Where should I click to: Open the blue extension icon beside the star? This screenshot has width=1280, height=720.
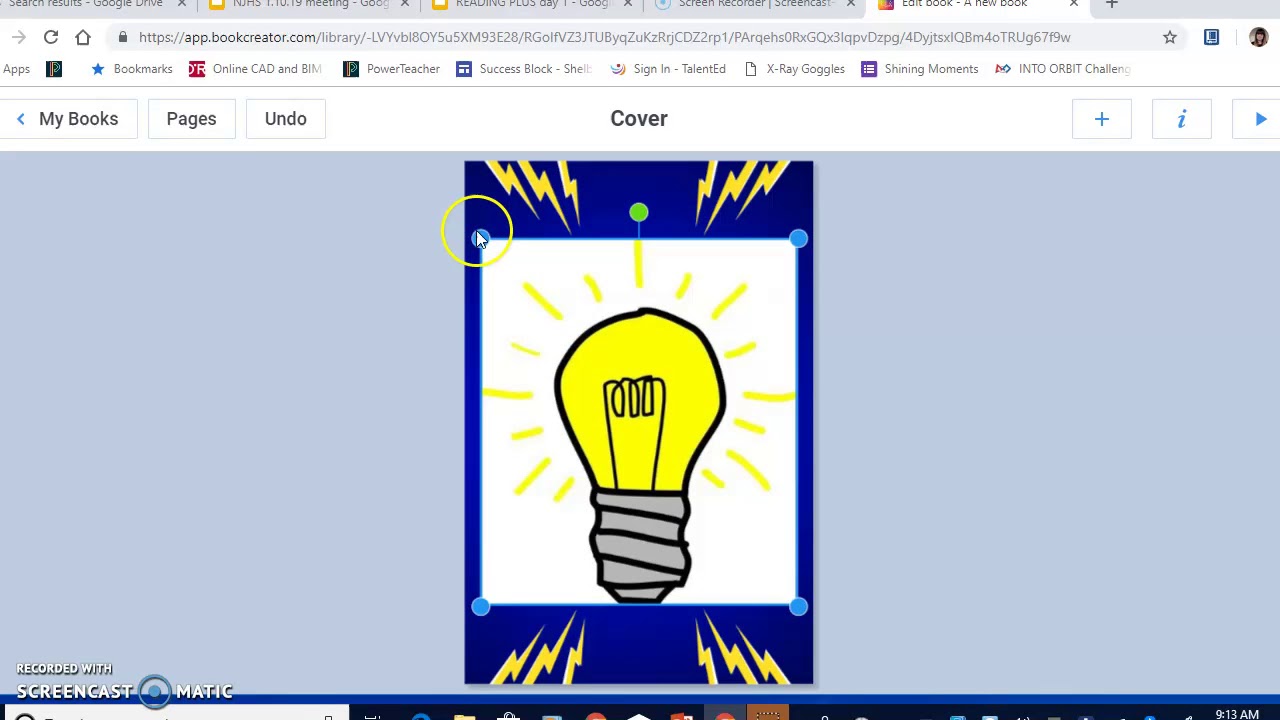point(1211,37)
